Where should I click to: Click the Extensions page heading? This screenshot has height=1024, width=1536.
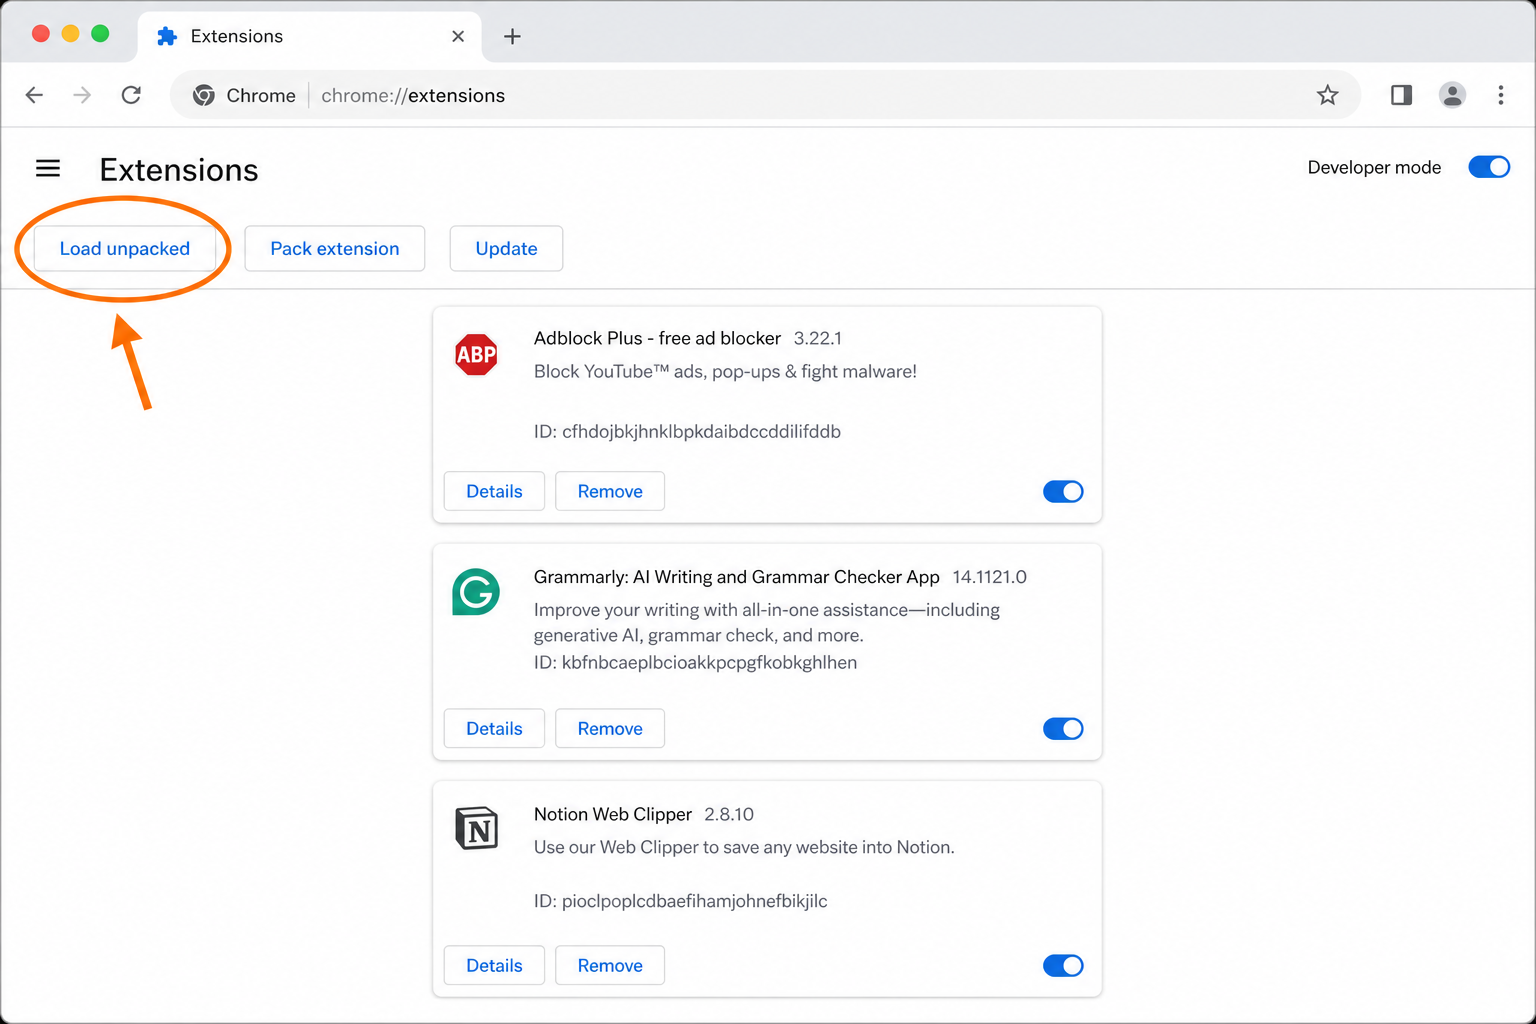tap(179, 170)
